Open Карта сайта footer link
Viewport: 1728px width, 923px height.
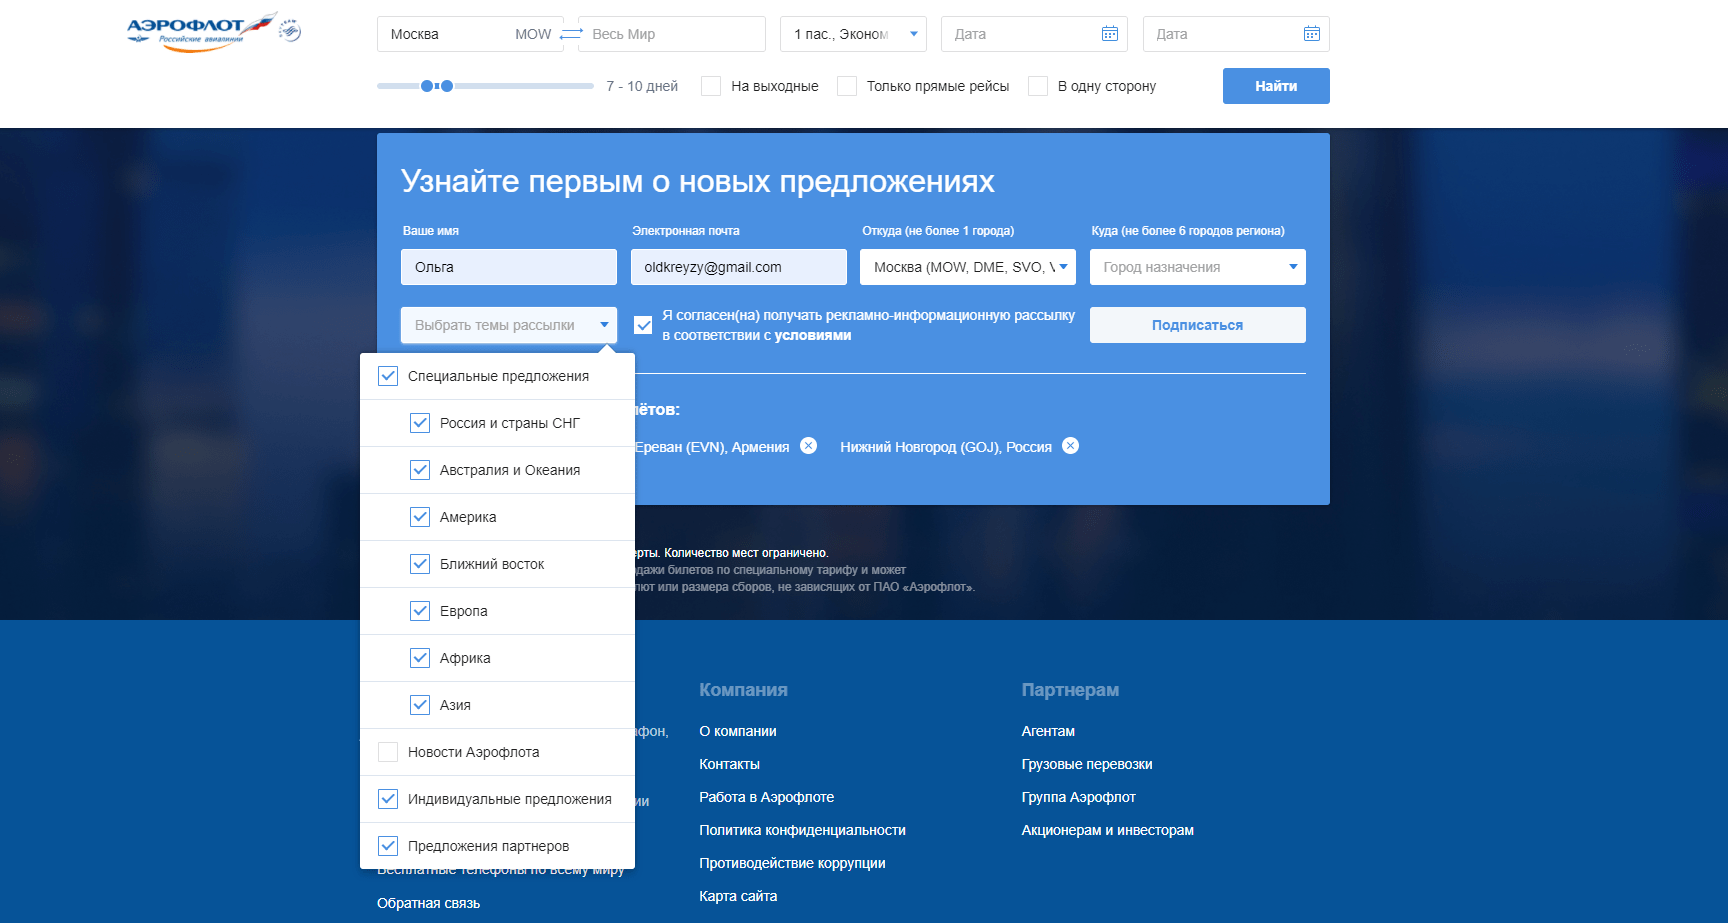[738, 896]
